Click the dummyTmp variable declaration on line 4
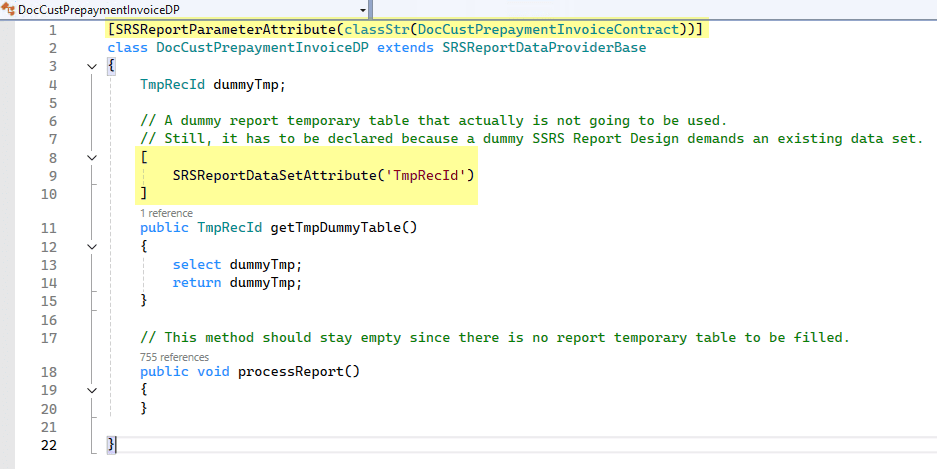Image resolution: width=937 pixels, height=469 pixels. (x=246, y=85)
